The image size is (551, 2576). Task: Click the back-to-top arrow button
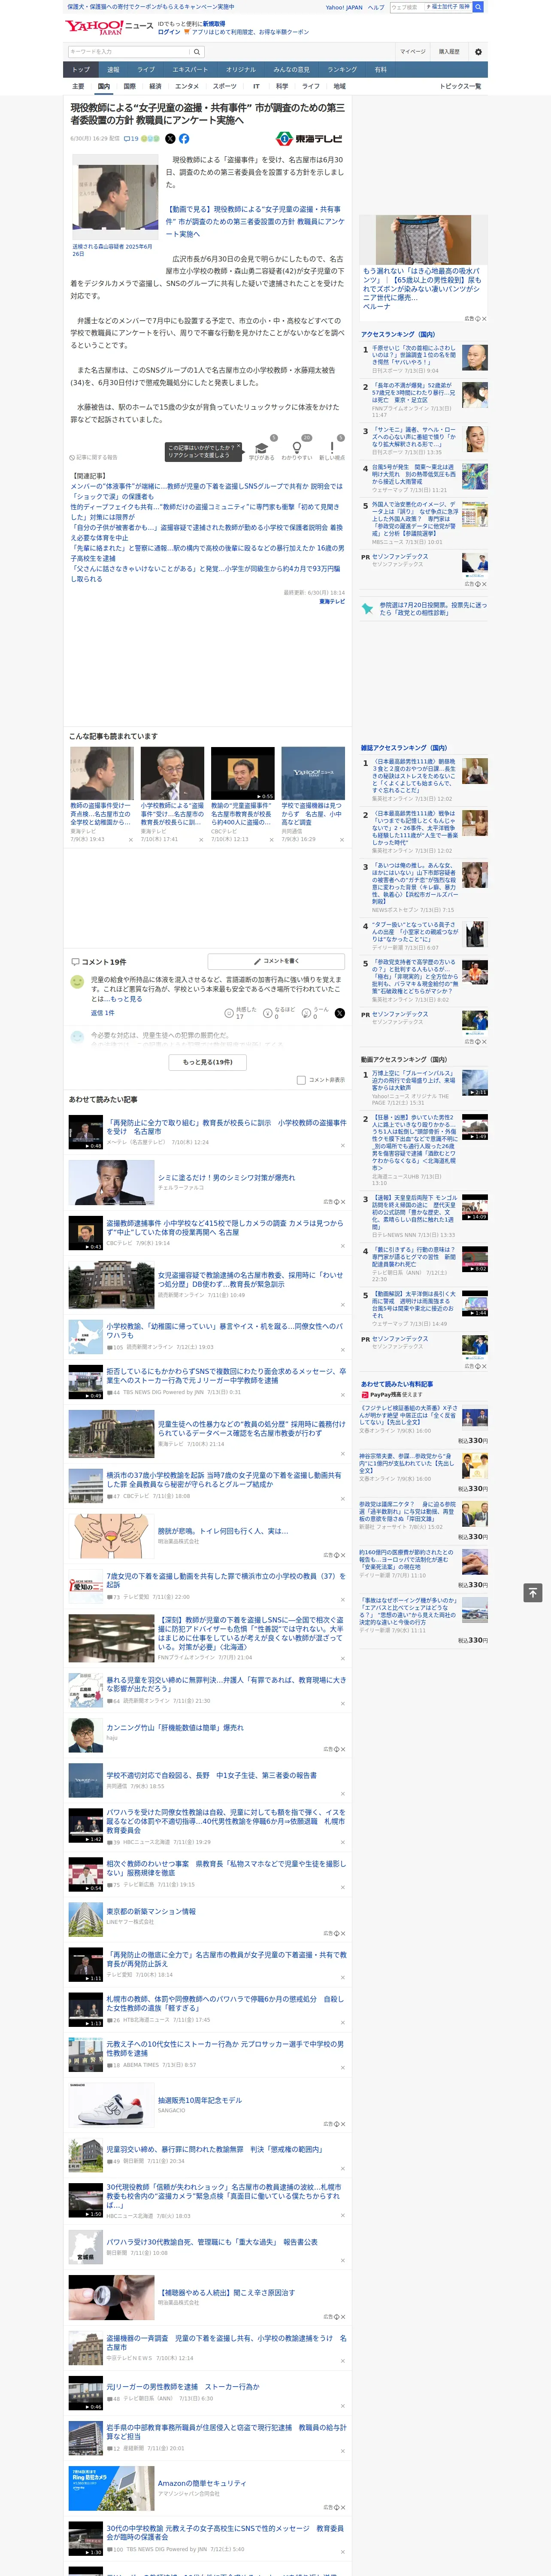pos(533,1592)
